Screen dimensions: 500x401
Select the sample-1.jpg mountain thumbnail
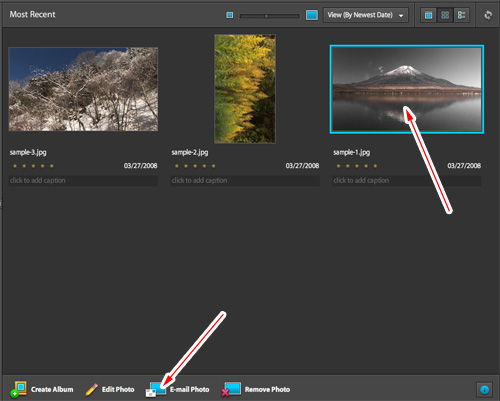tap(407, 89)
